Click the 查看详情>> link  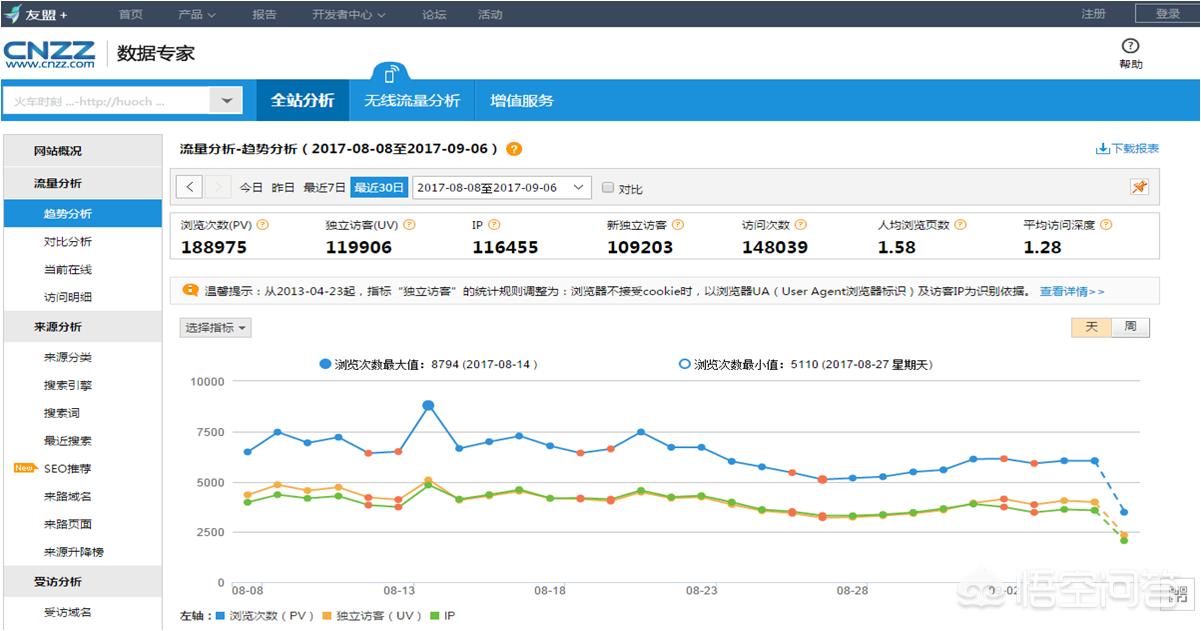pos(1072,291)
